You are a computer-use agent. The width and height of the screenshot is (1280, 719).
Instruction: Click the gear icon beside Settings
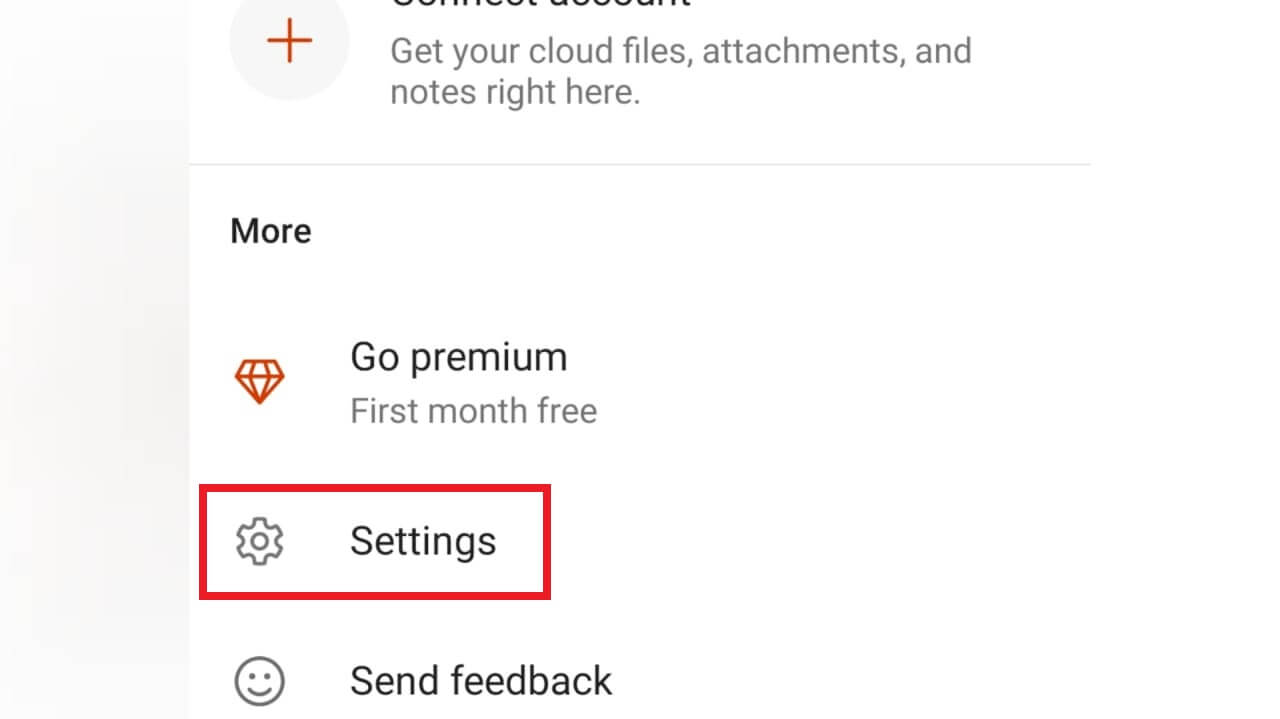click(x=260, y=541)
